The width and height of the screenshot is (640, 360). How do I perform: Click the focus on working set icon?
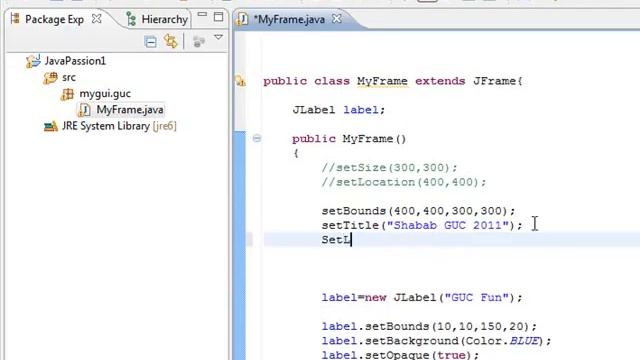click(199, 42)
